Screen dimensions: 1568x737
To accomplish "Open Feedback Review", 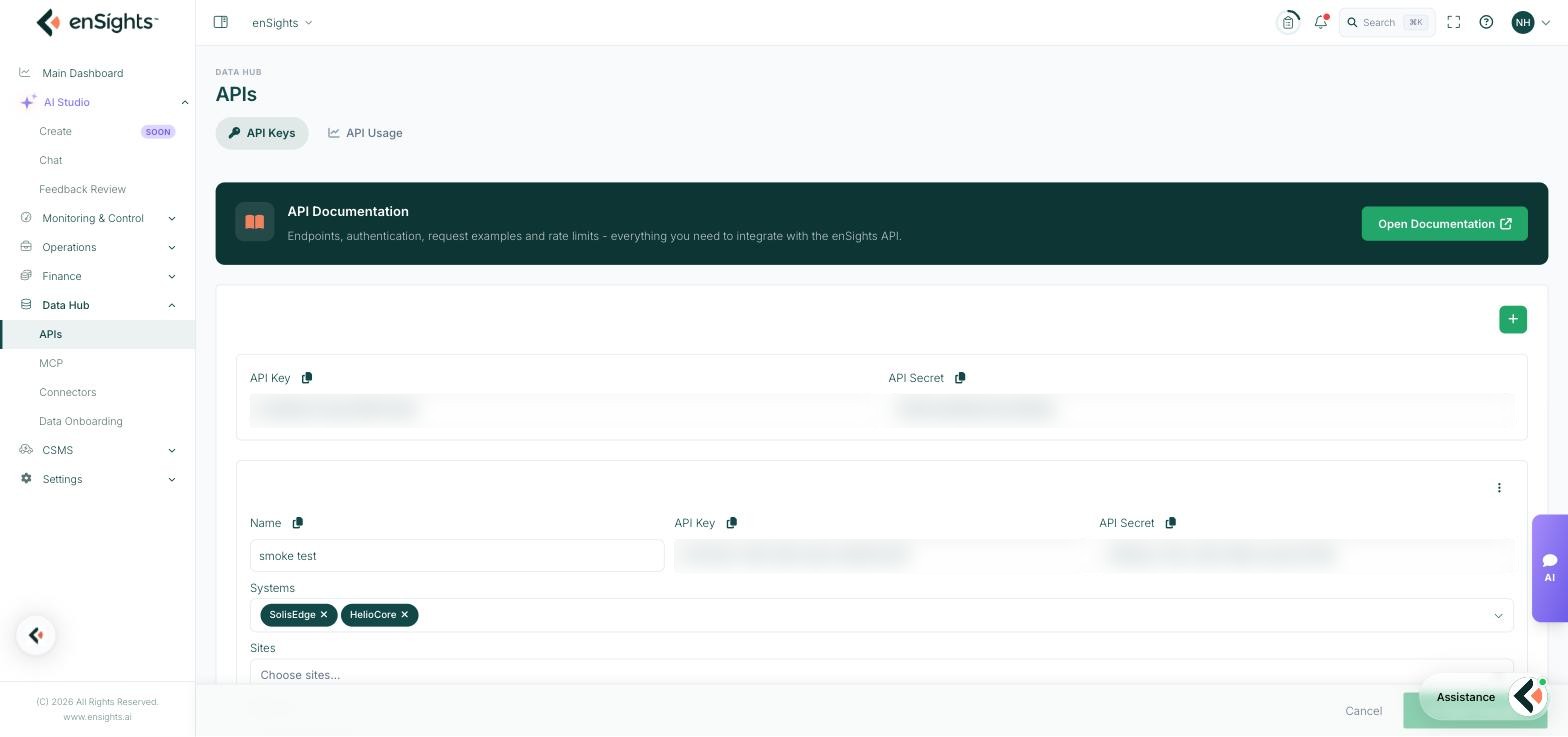I will pos(82,189).
